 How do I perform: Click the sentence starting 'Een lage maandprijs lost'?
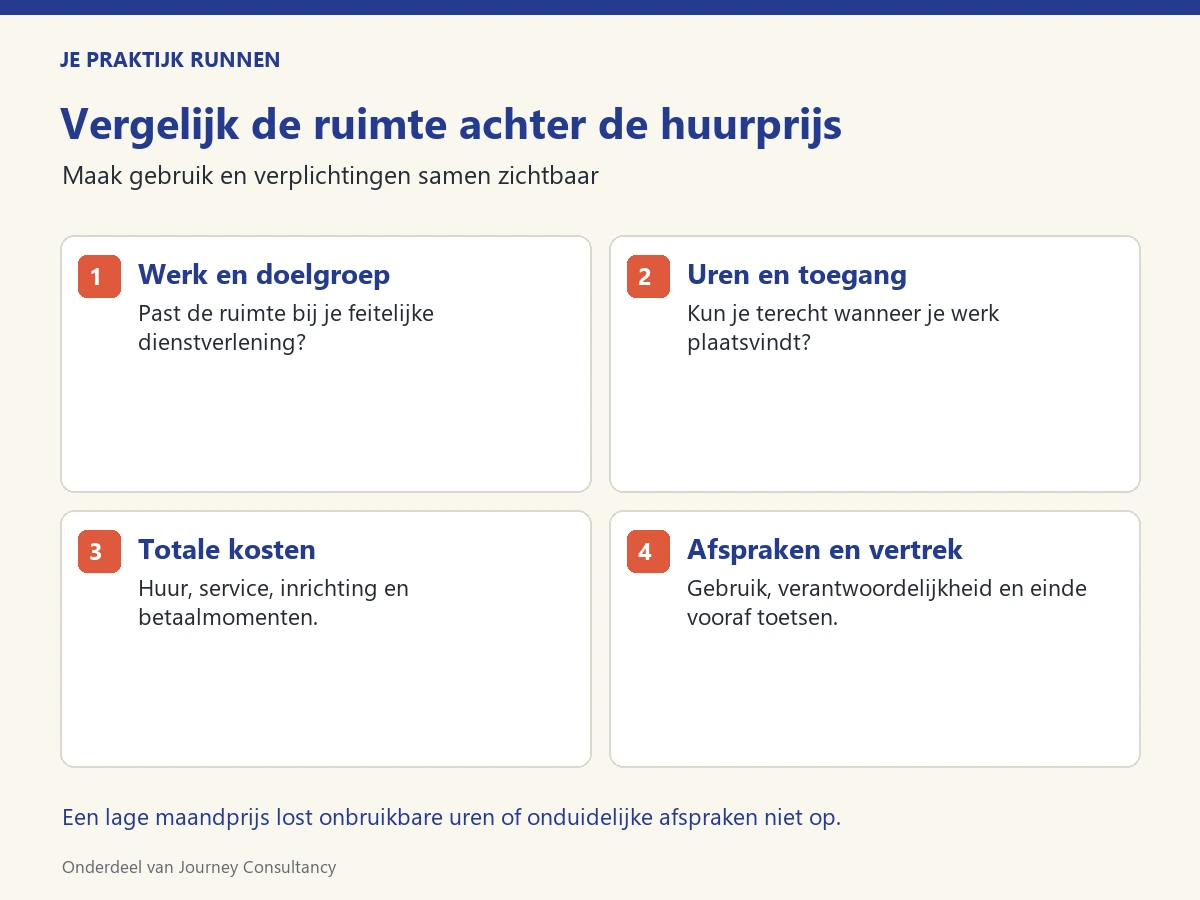451,818
